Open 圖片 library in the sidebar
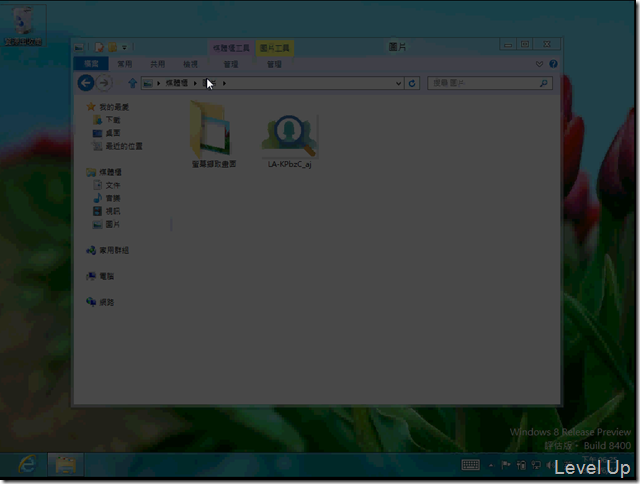 pos(113,224)
